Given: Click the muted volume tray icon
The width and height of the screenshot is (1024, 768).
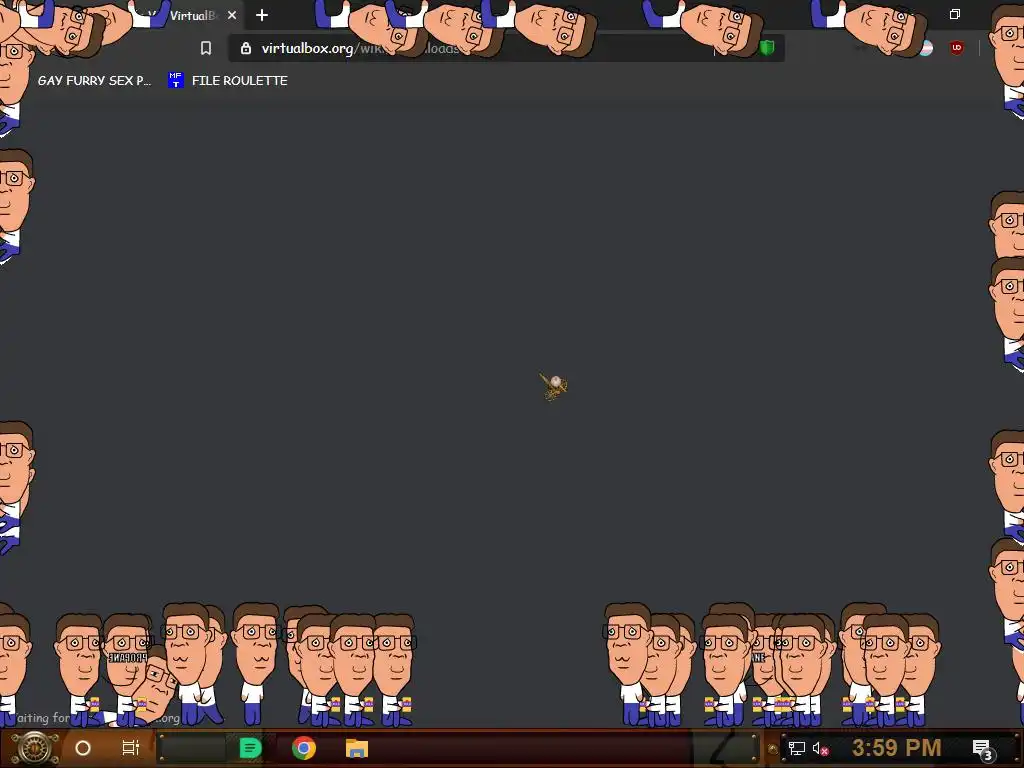Looking at the screenshot, I should [x=820, y=748].
